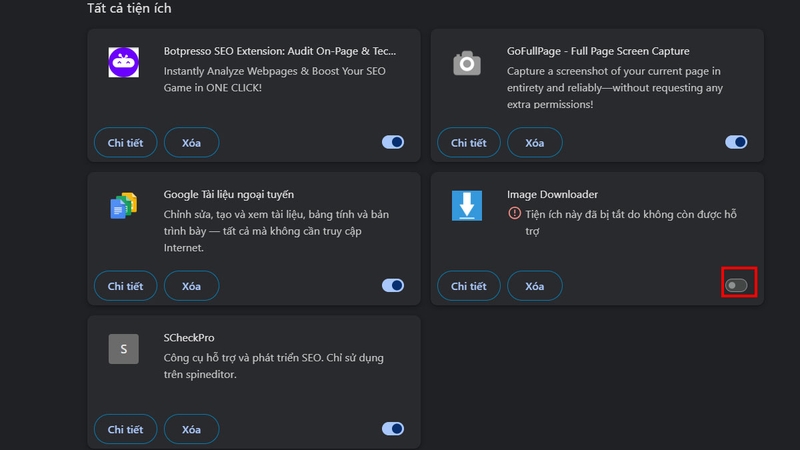Disable the Botpresso SEO Extension toggle
800x450 pixels.
tap(393, 143)
